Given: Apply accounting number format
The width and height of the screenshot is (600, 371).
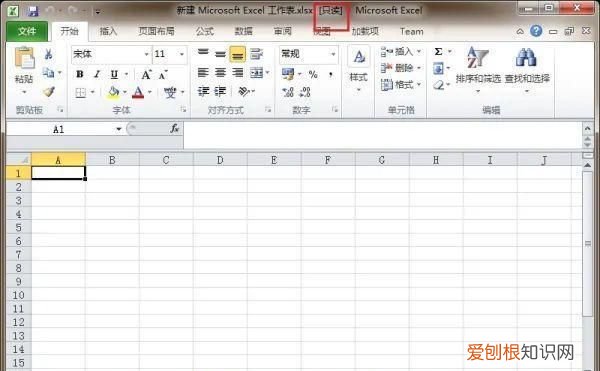Looking at the screenshot, I should (288, 73).
